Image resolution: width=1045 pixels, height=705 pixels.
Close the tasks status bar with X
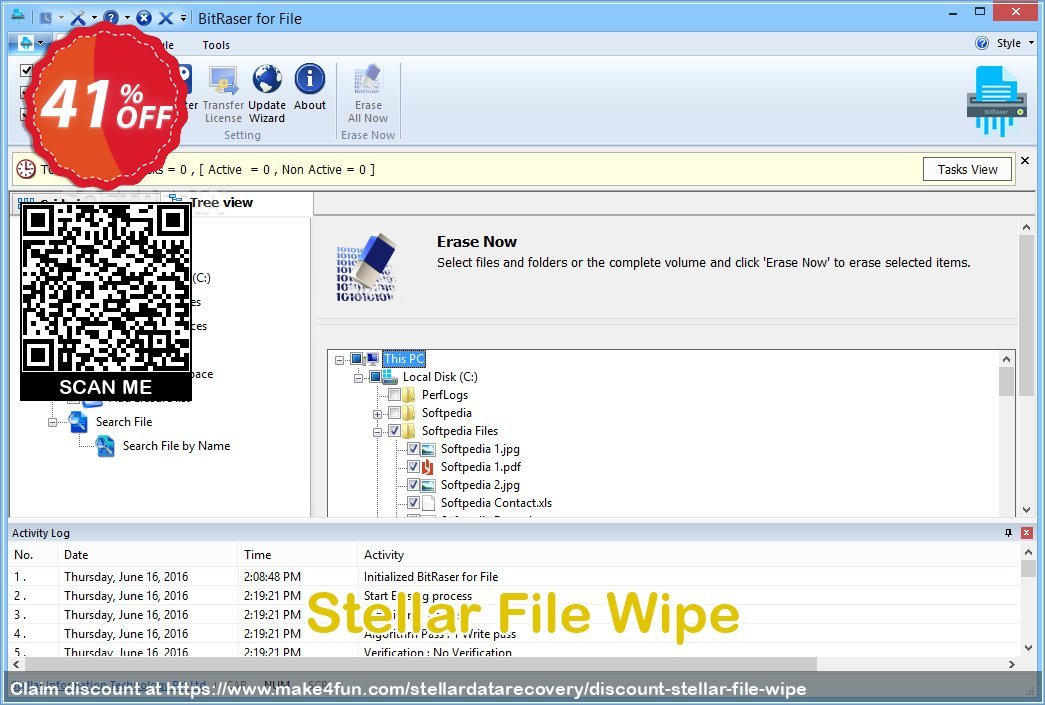tap(1025, 161)
